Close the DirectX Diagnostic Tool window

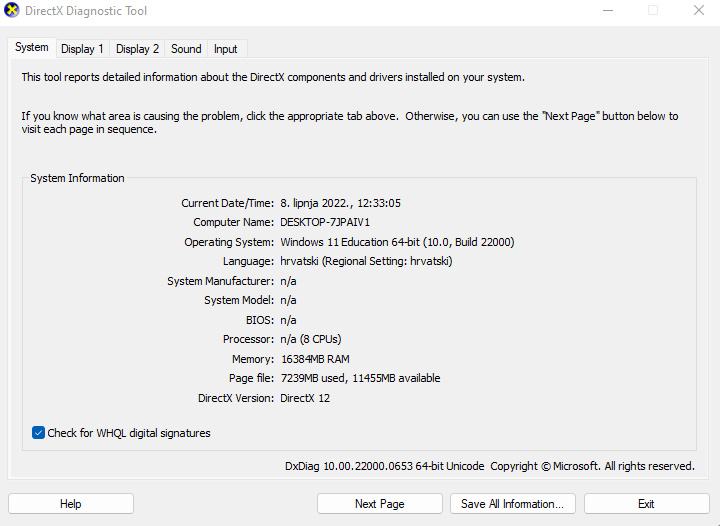point(699,11)
